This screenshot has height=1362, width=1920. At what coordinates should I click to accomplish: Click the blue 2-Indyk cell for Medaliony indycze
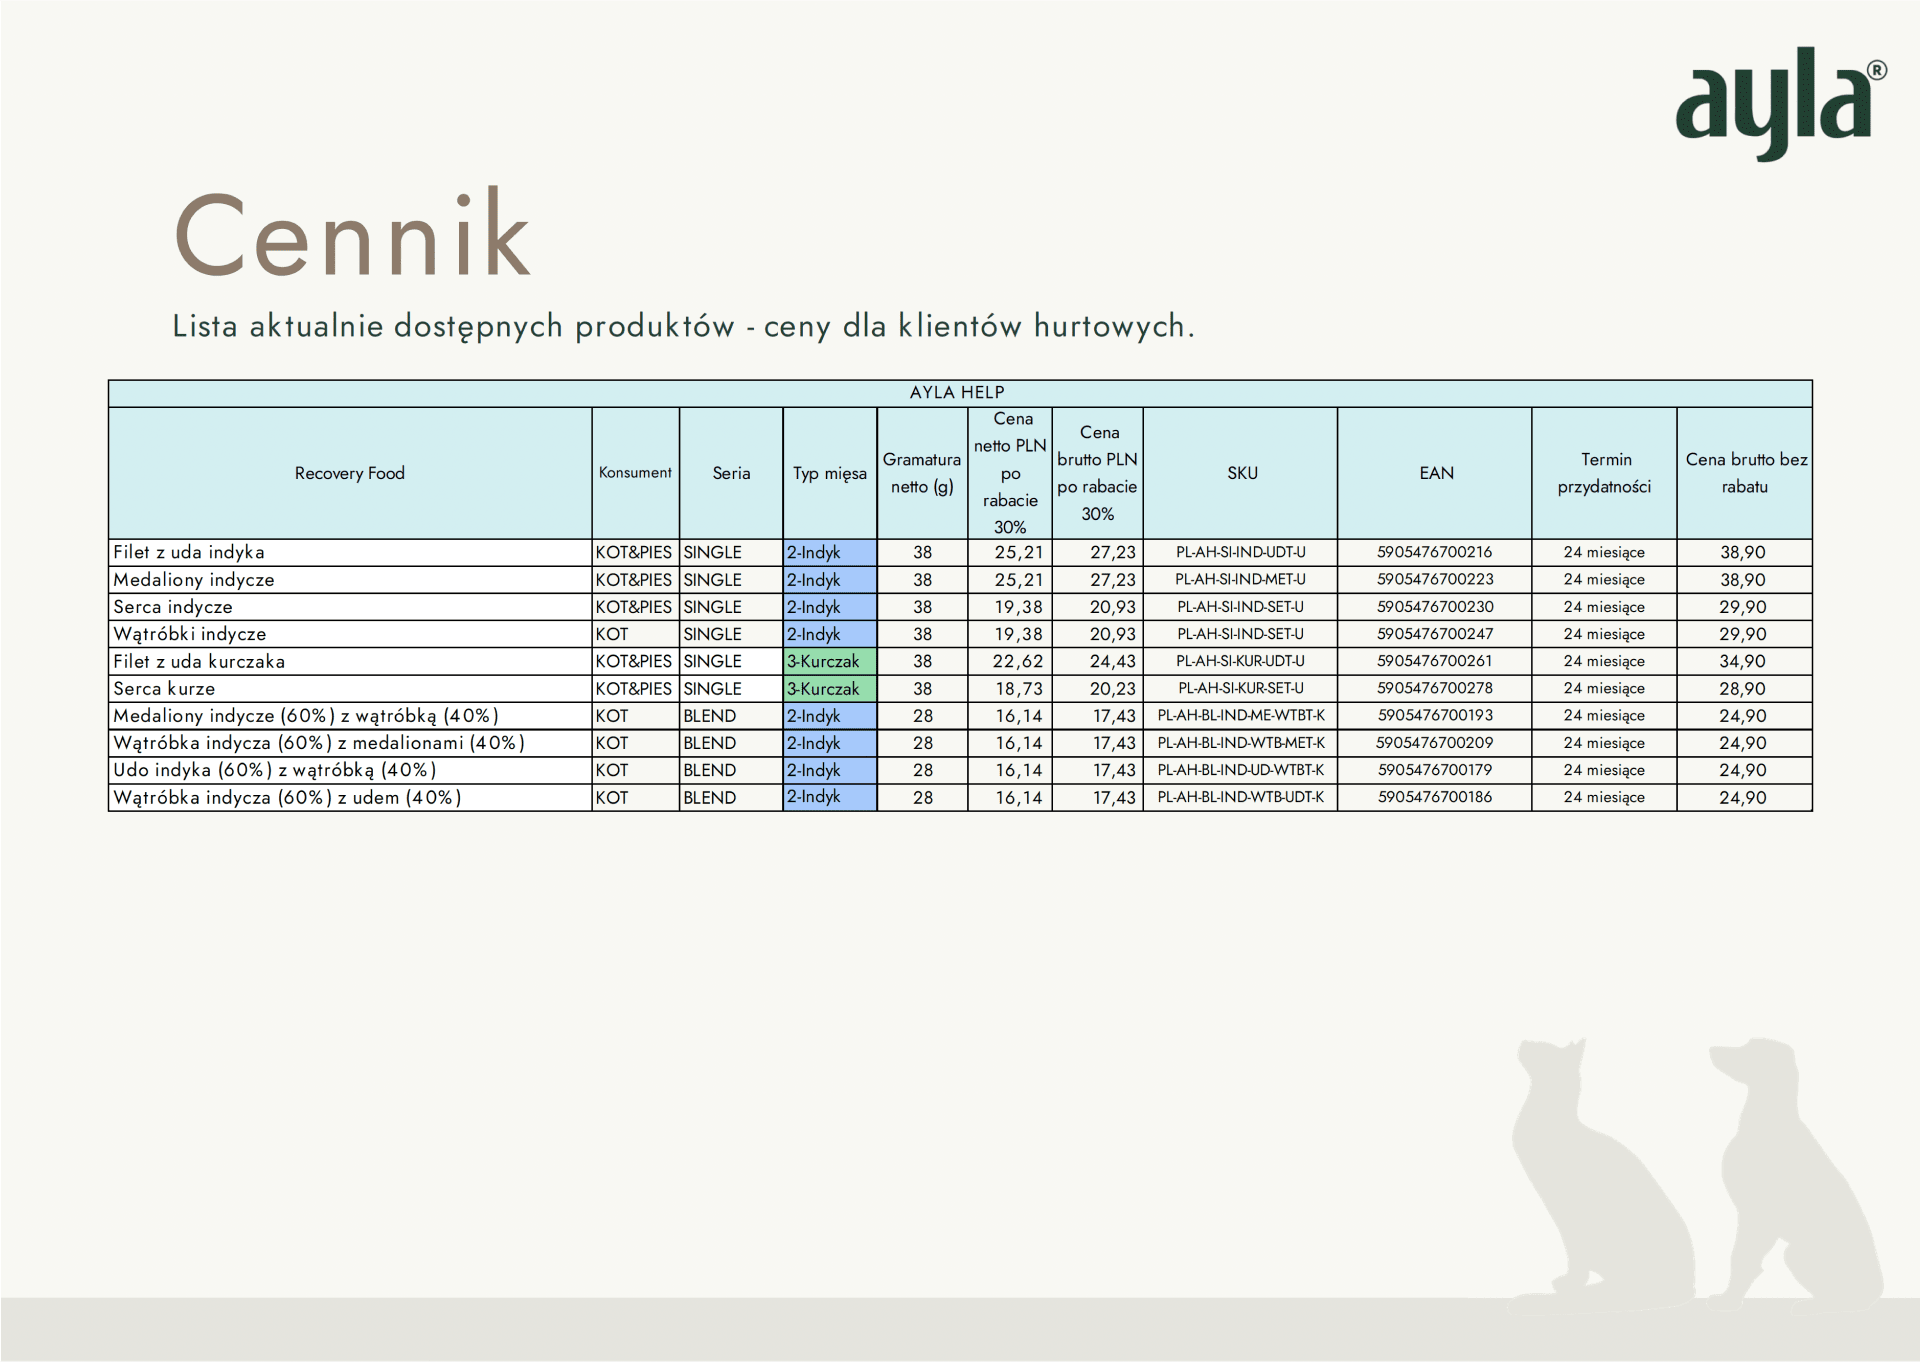point(828,580)
